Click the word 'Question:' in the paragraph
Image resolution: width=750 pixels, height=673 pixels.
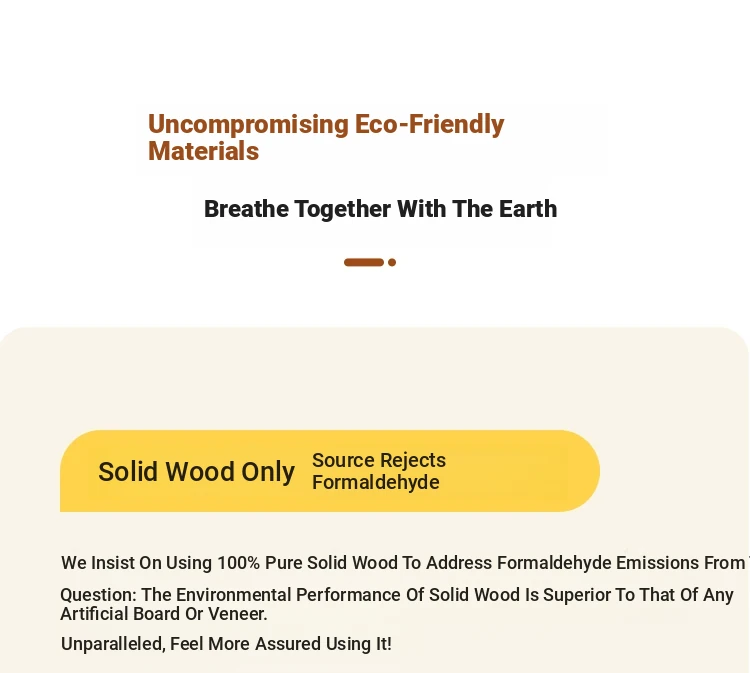(x=99, y=595)
